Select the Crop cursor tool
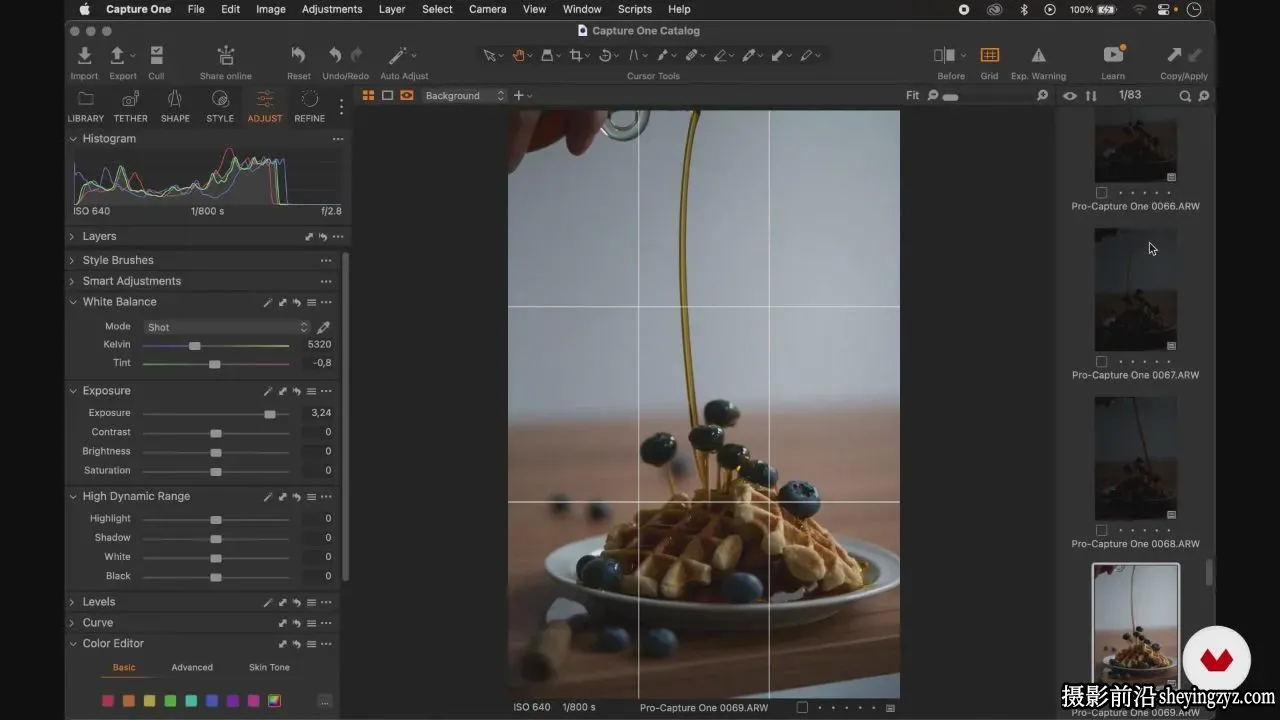The image size is (1280, 720). tap(576, 56)
